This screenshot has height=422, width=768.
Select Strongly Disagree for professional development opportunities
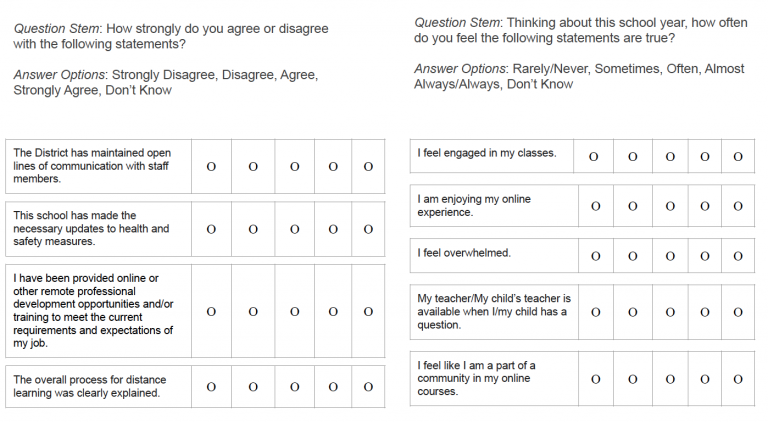[x=211, y=311]
